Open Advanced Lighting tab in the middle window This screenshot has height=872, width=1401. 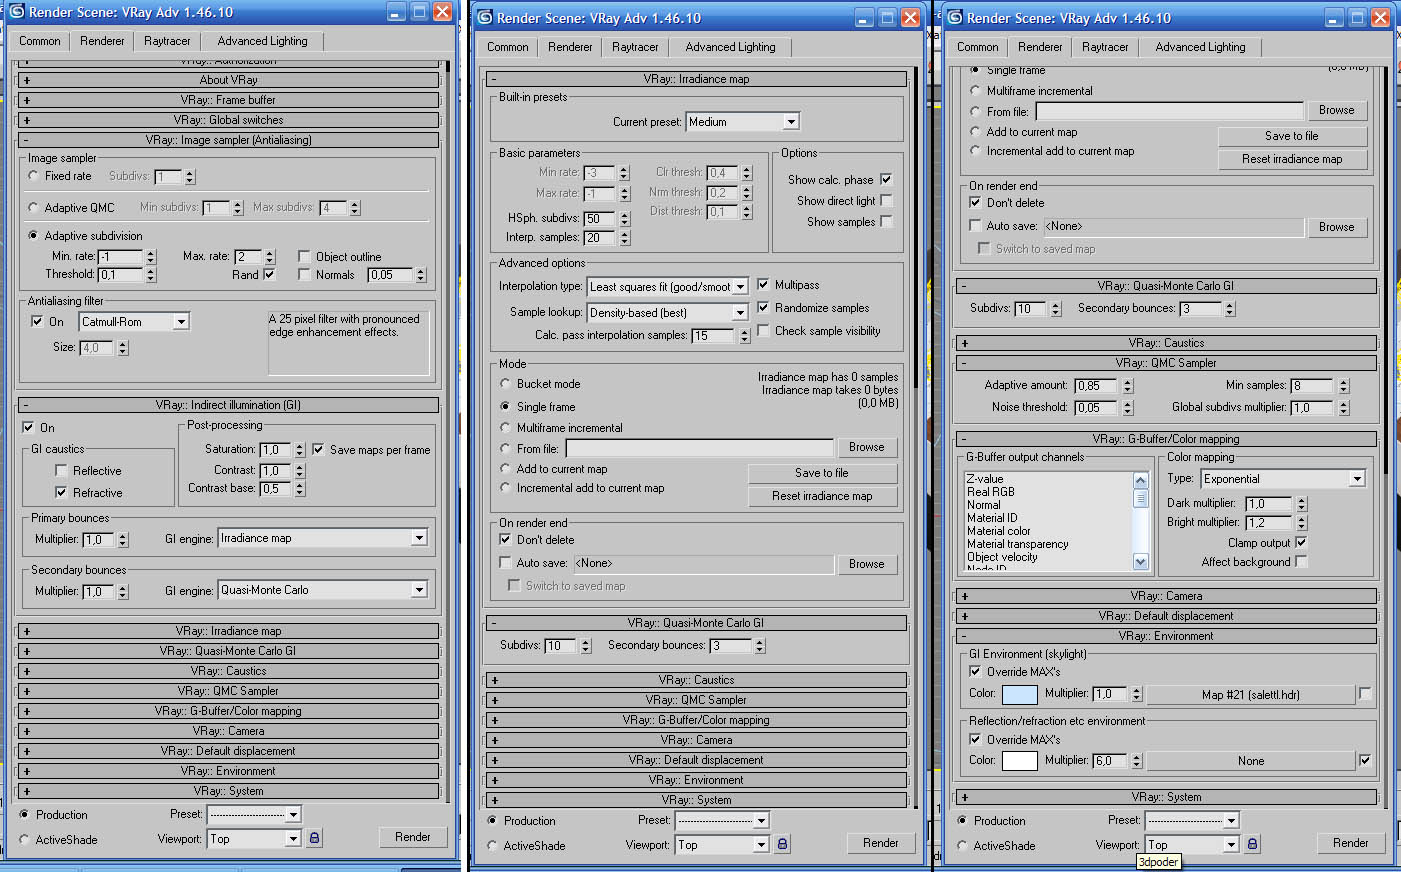[730, 47]
